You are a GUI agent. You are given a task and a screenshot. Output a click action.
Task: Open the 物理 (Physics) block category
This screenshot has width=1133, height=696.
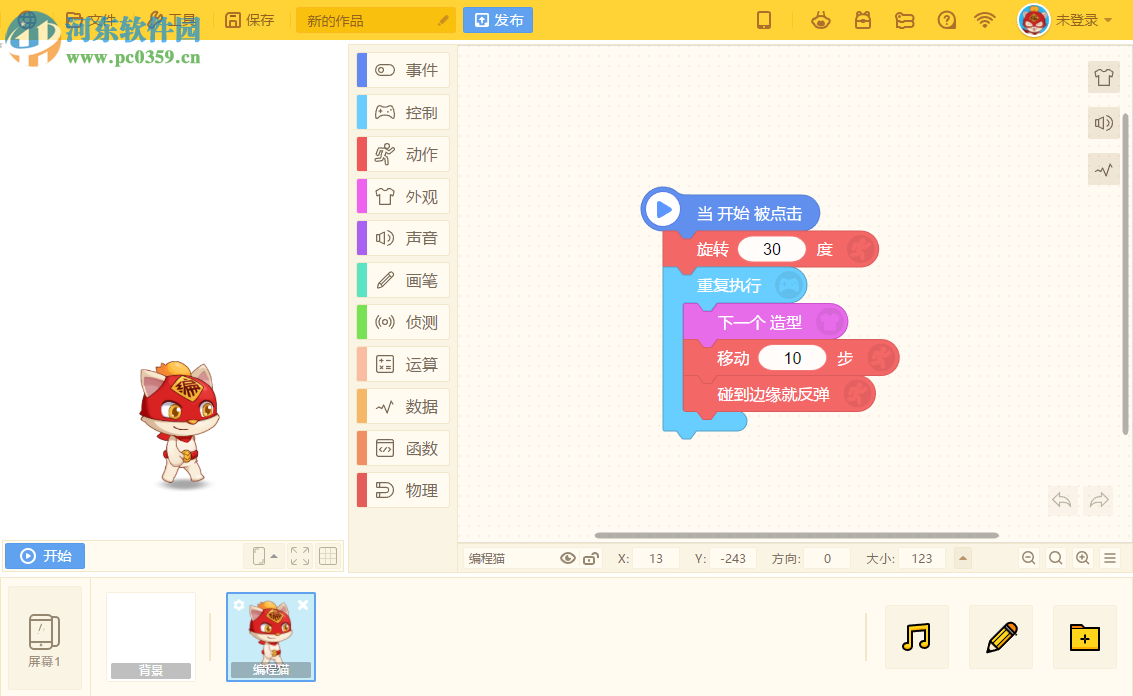(x=400, y=489)
